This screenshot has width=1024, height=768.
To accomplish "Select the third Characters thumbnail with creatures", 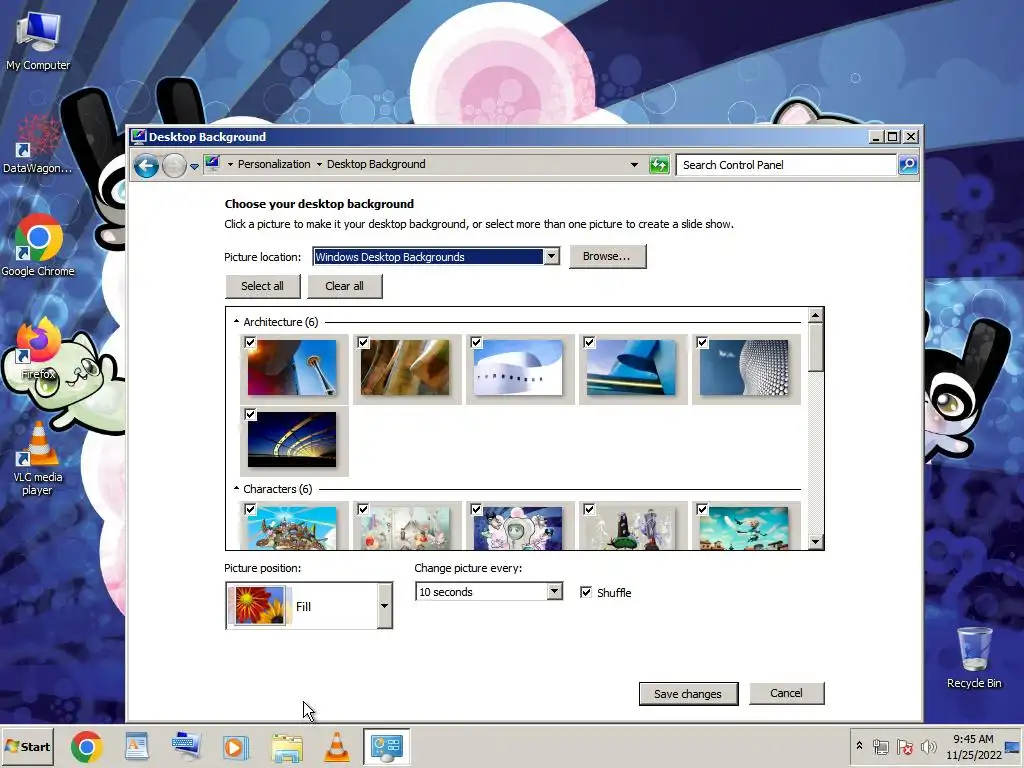I will [518, 528].
